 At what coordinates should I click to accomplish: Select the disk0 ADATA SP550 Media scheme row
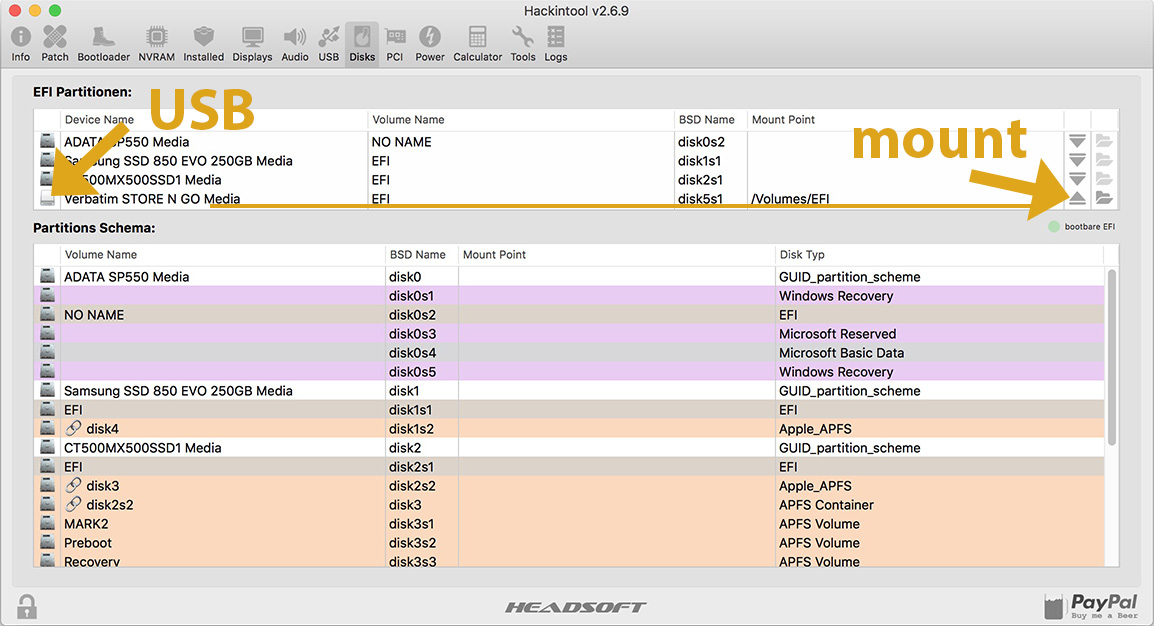569,277
